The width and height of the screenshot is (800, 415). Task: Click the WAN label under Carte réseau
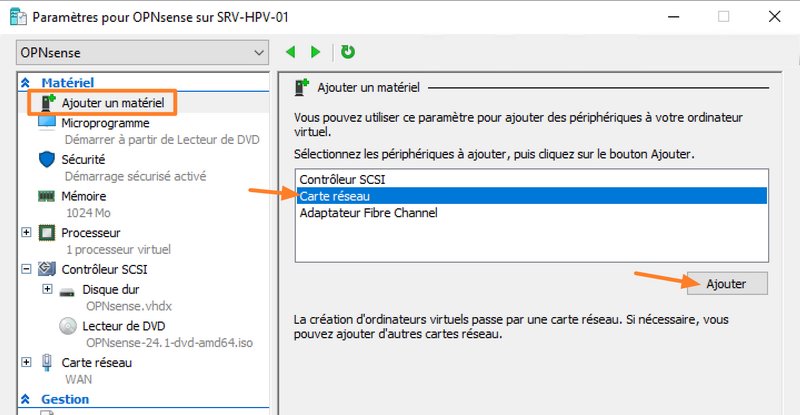pos(79,379)
